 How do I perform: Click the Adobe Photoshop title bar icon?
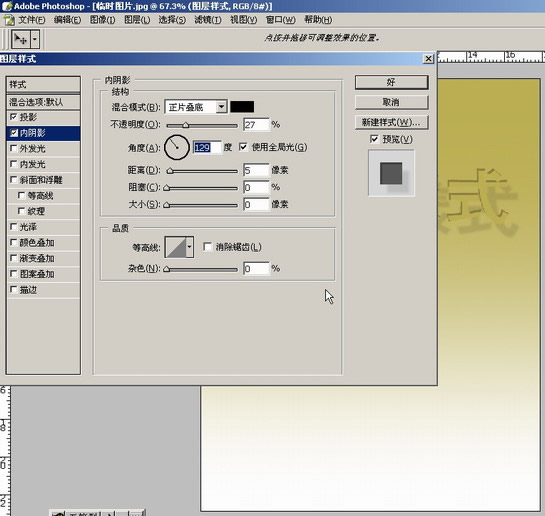click(6, 6)
